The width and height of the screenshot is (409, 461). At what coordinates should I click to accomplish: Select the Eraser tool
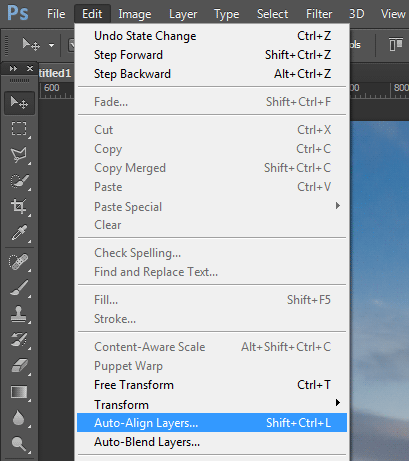[x=19, y=366]
